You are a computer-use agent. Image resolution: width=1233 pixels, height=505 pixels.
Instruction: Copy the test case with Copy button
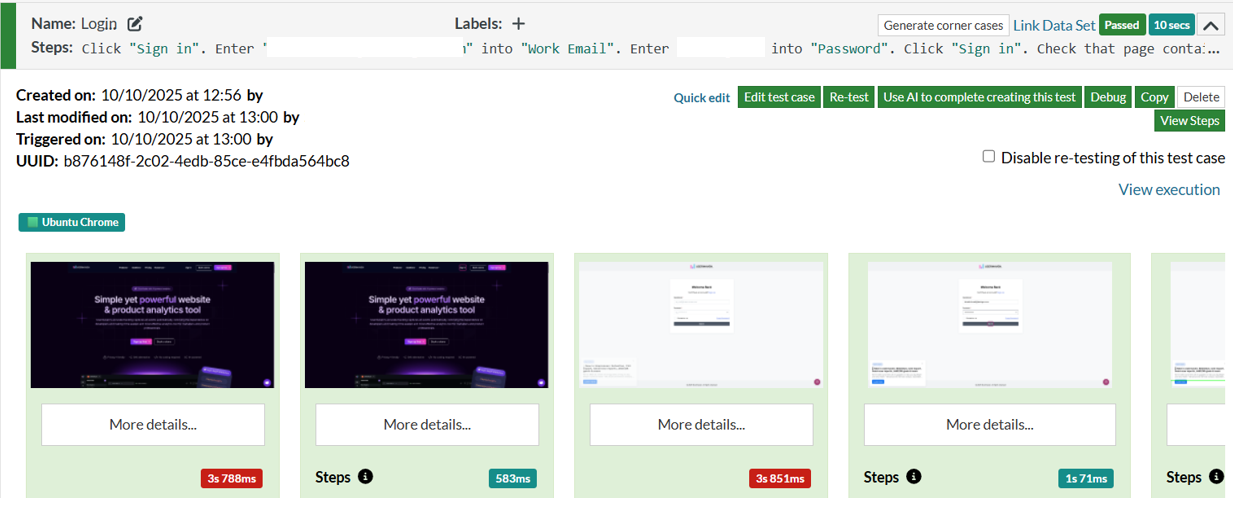pyautogui.click(x=1154, y=97)
